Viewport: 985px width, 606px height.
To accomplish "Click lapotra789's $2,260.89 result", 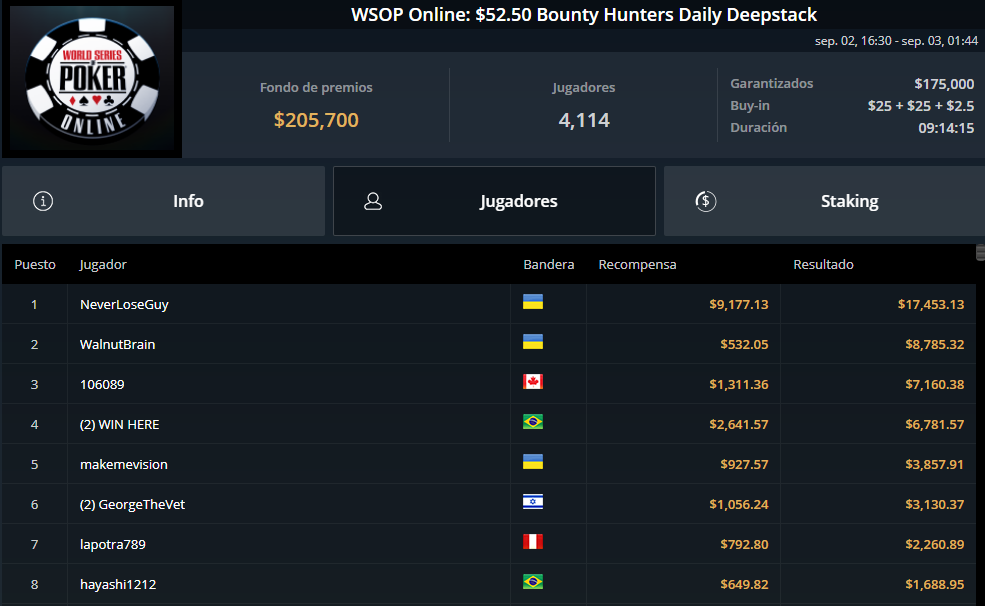I will point(935,544).
